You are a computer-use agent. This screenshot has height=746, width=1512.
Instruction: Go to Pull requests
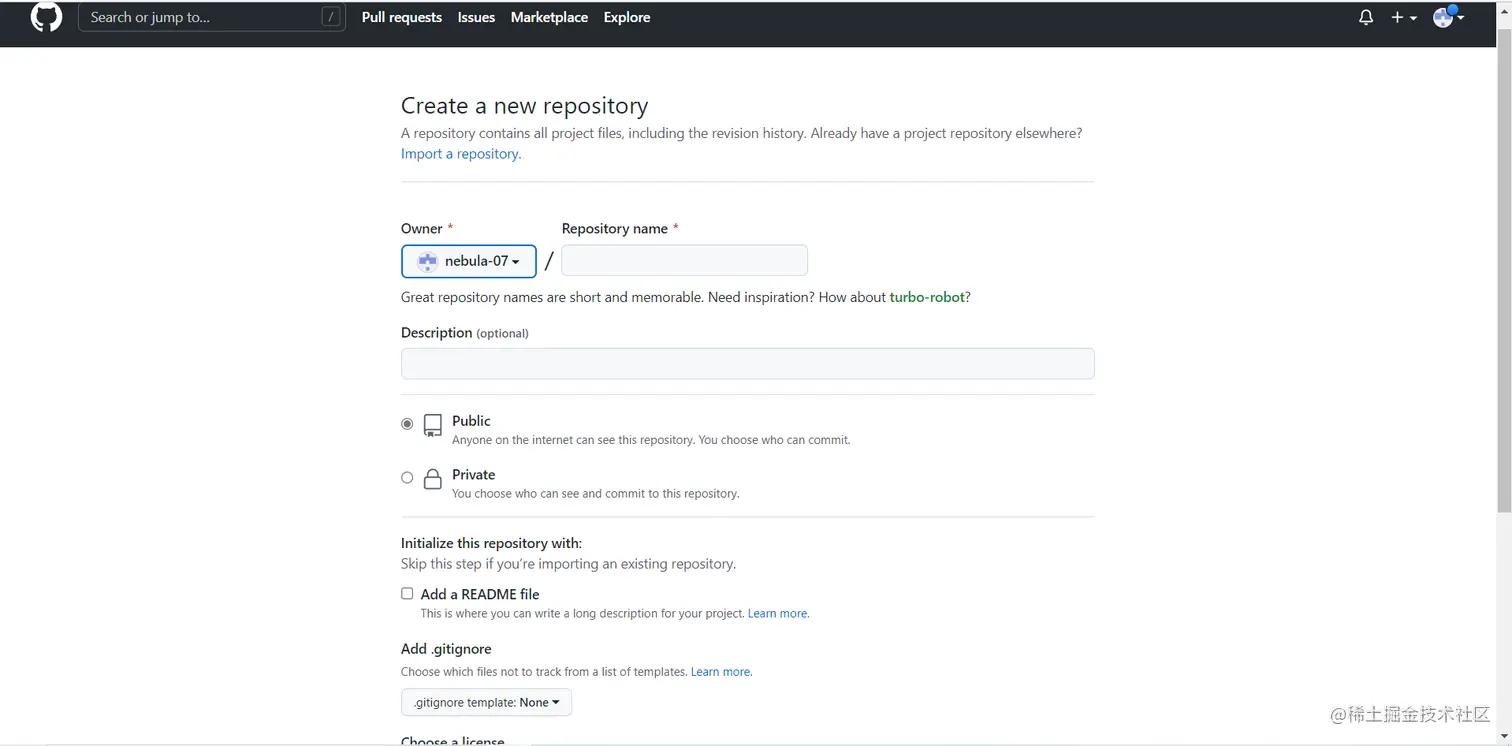(402, 17)
